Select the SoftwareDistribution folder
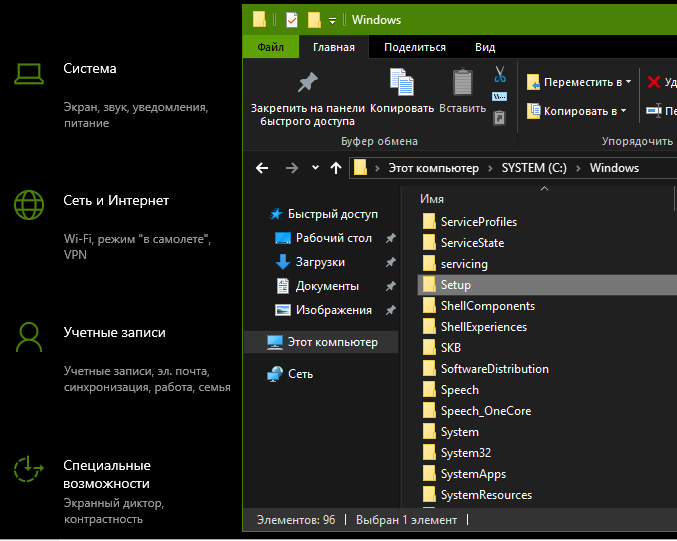Screen dimensions: 677x541 pyautogui.click(x=495, y=369)
